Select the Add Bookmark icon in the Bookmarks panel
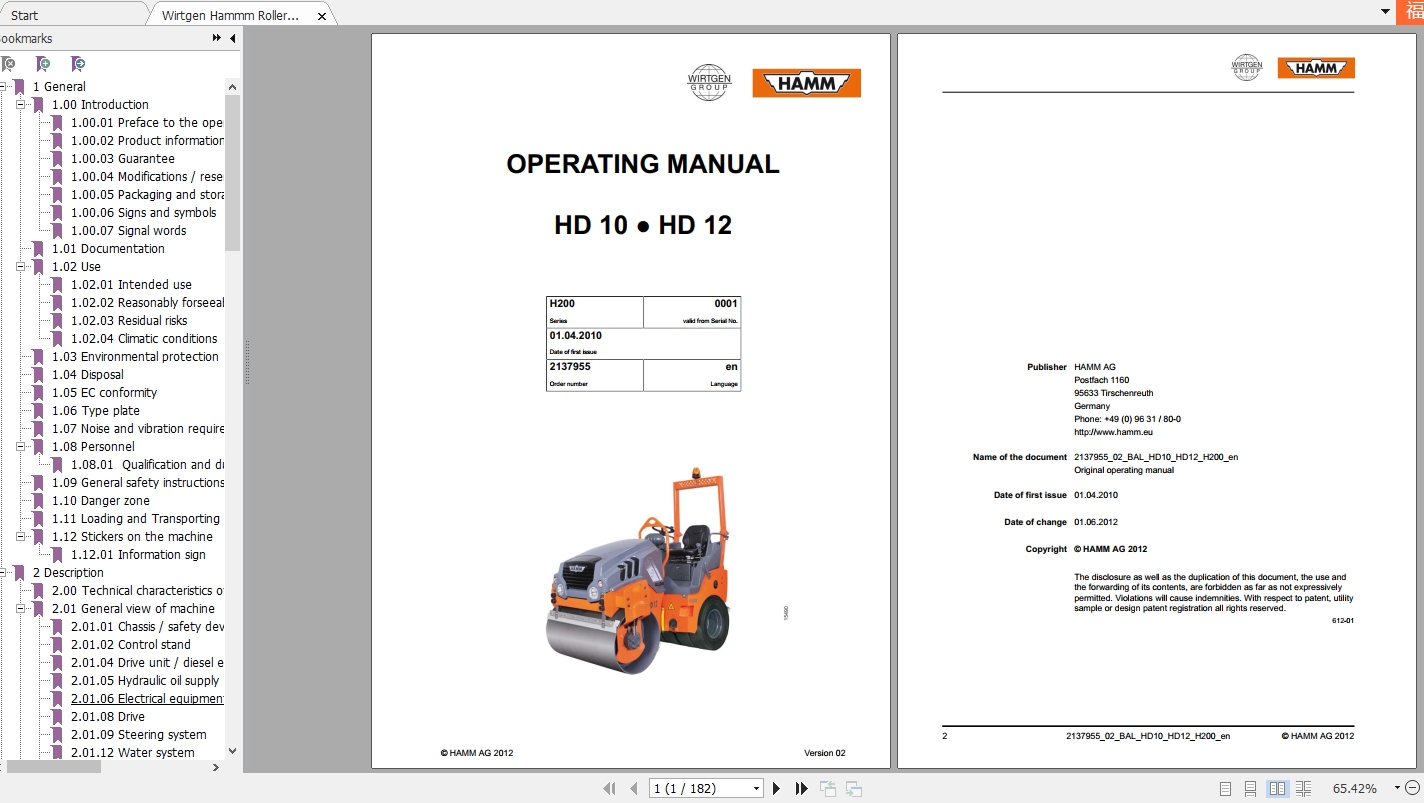The height and width of the screenshot is (803, 1424). [43, 63]
